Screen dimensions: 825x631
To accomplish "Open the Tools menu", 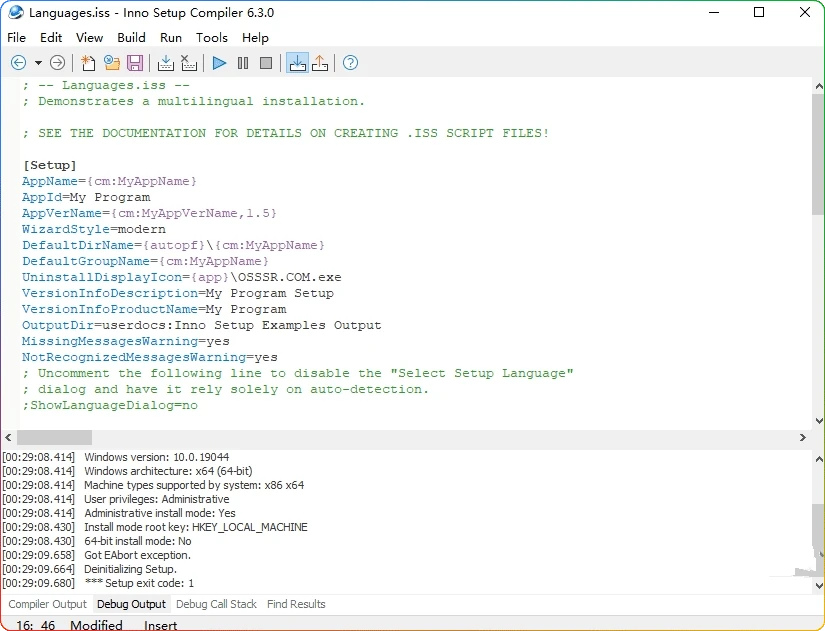I will tap(212, 38).
